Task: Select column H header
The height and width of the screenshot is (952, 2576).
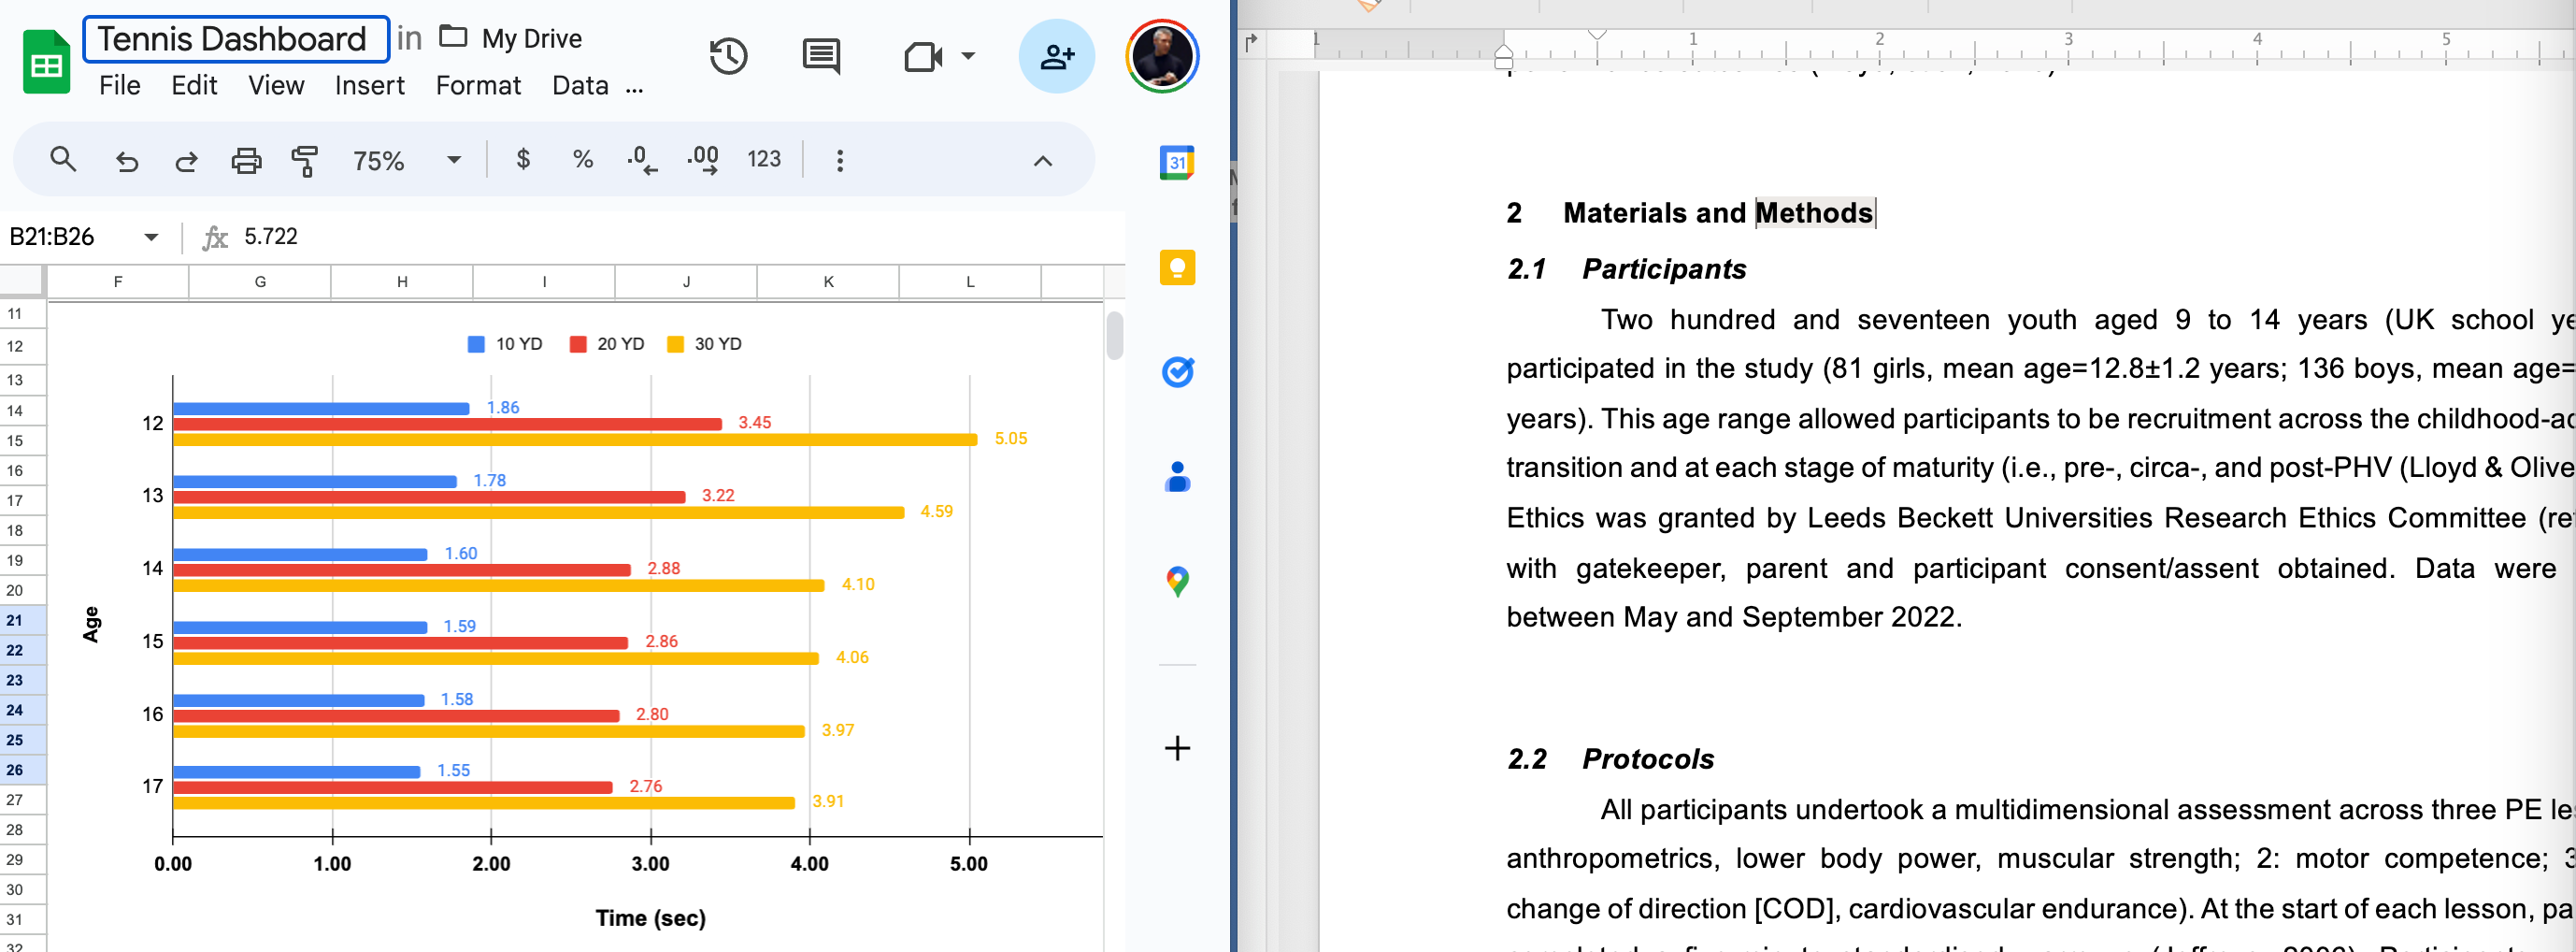Action: coord(402,282)
